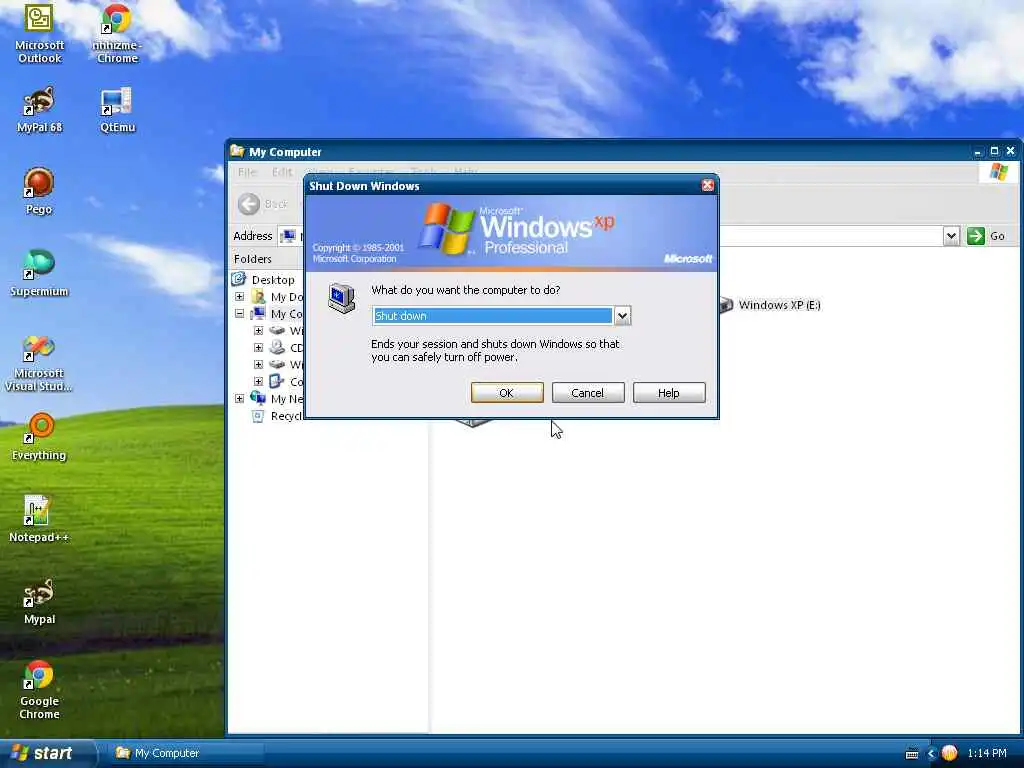Click the Go label in the address bar
This screenshot has width=1024, height=768.
click(997, 236)
